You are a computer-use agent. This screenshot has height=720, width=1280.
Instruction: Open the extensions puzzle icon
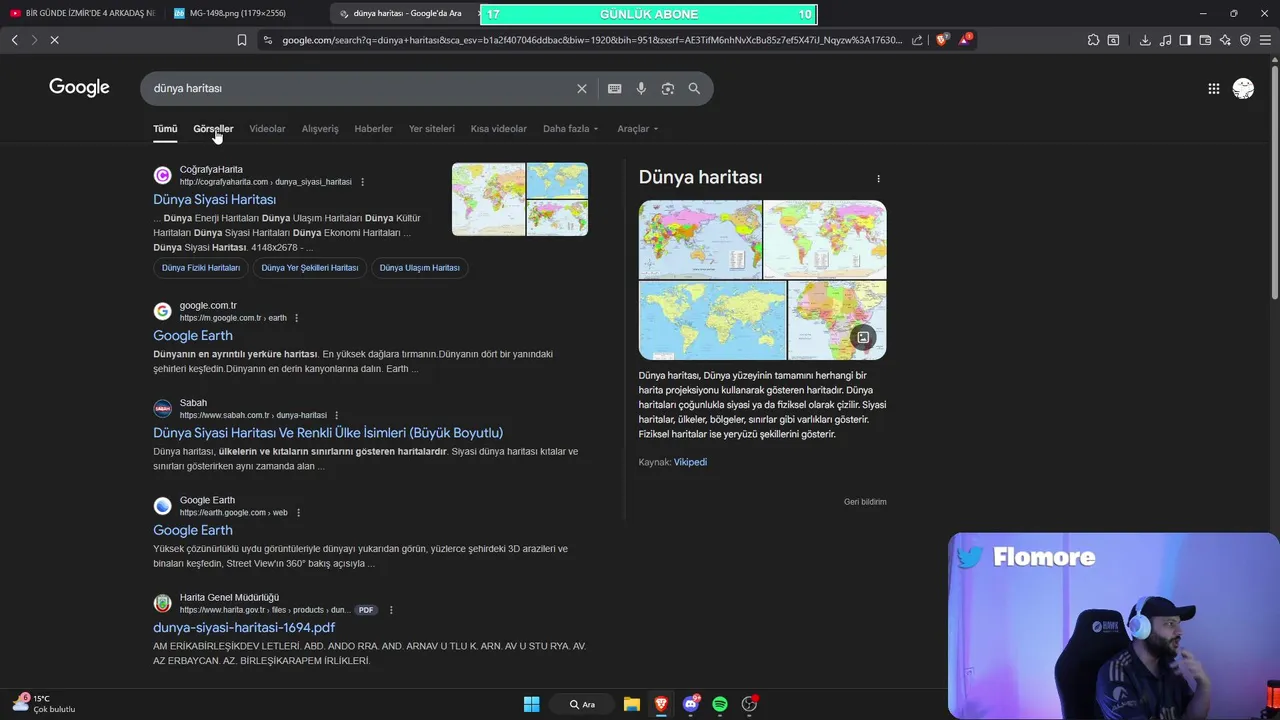click(1093, 40)
